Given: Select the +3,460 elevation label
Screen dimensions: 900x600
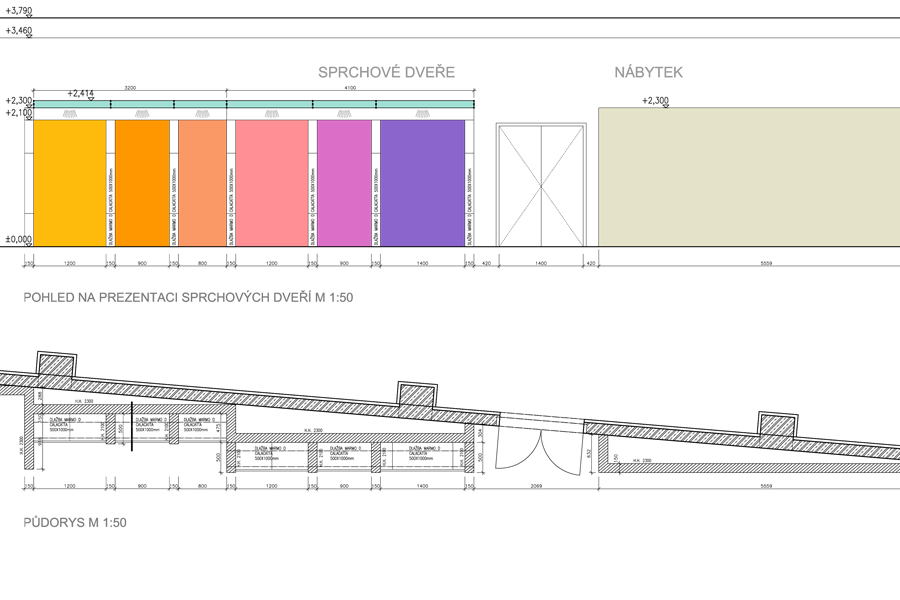Looking at the screenshot, I should pyautogui.click(x=18, y=30).
